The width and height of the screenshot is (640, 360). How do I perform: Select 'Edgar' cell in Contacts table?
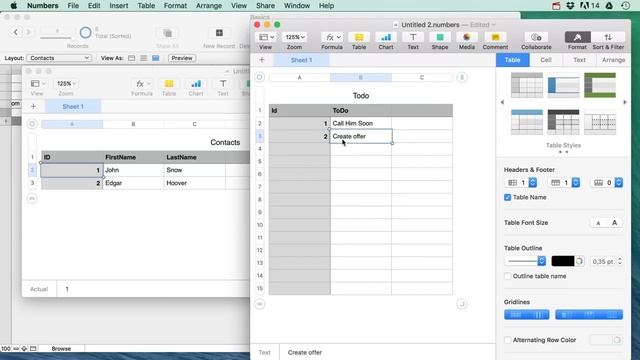tap(133, 183)
